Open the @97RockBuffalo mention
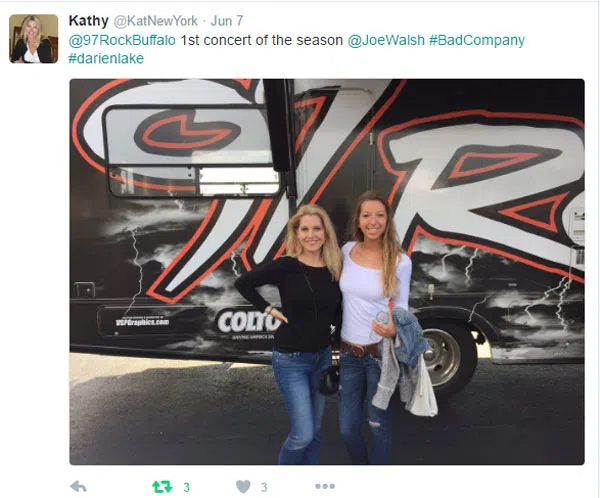Viewport: 600px width, 498px height. tap(122, 40)
